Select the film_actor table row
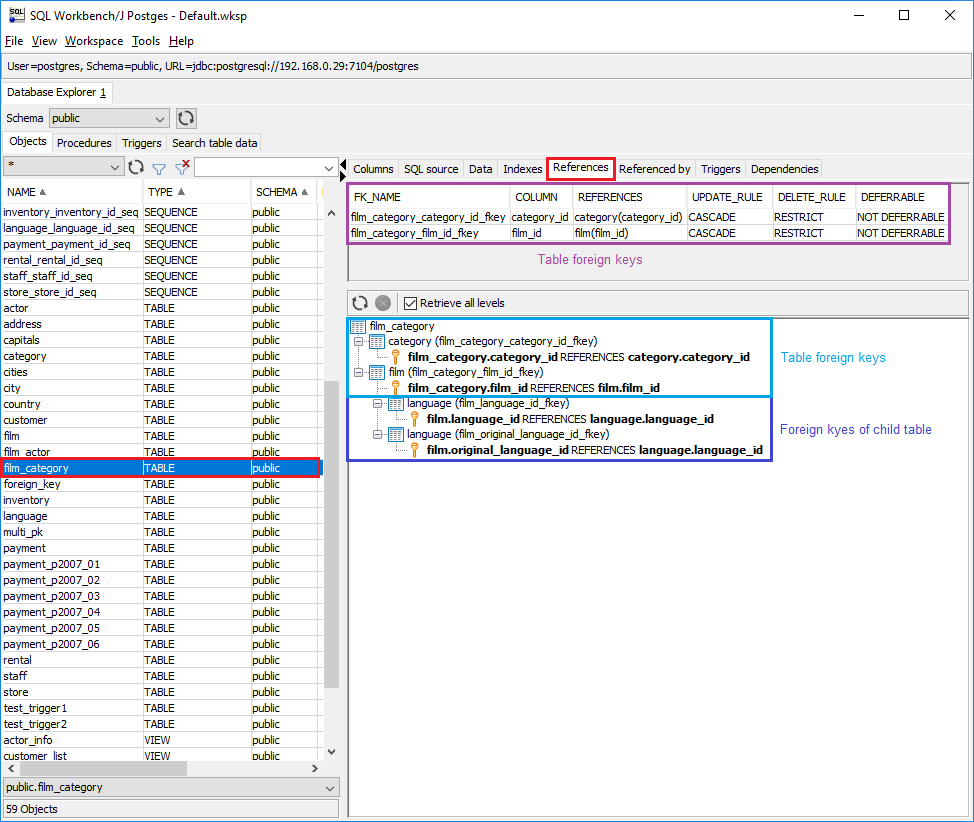 point(28,452)
